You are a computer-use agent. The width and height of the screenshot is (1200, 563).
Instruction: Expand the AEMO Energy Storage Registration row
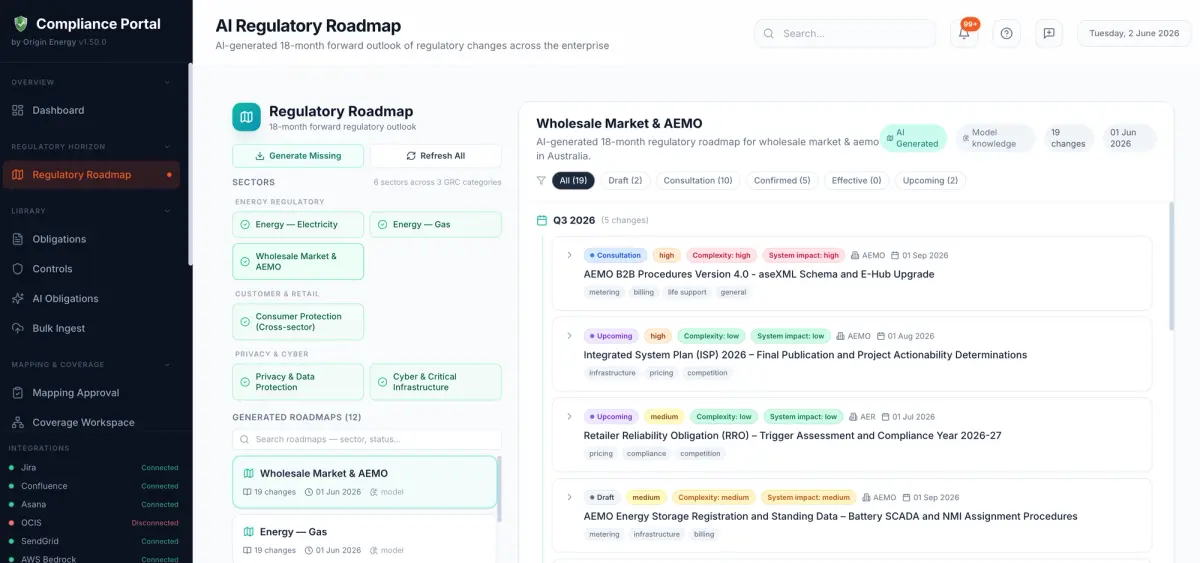[569, 497]
